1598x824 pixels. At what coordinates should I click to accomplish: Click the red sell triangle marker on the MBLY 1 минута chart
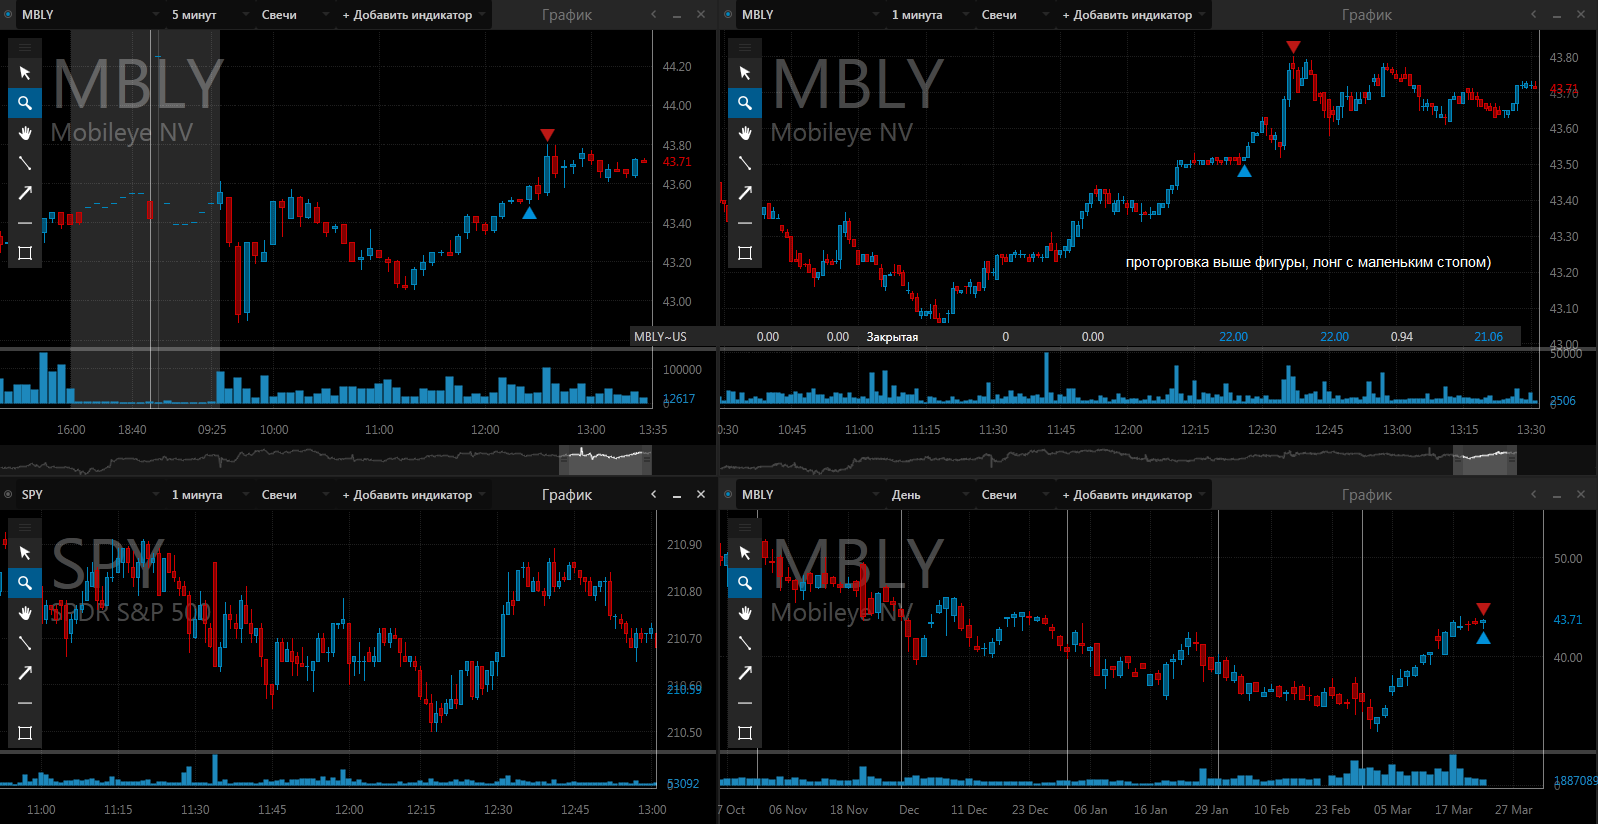1293,47
